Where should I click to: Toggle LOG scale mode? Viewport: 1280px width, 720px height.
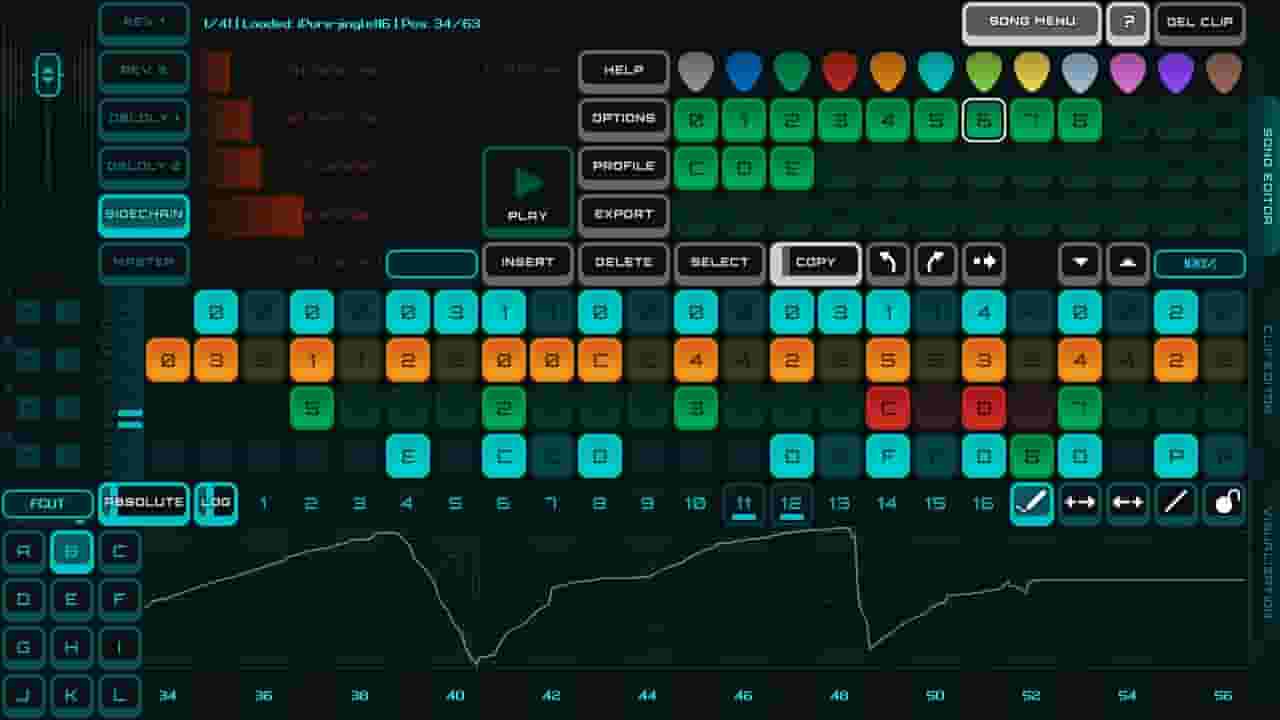coord(216,504)
